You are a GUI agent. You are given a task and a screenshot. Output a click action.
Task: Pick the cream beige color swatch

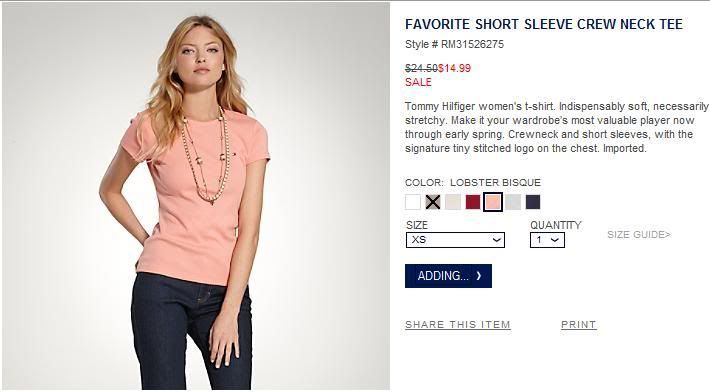pos(453,202)
